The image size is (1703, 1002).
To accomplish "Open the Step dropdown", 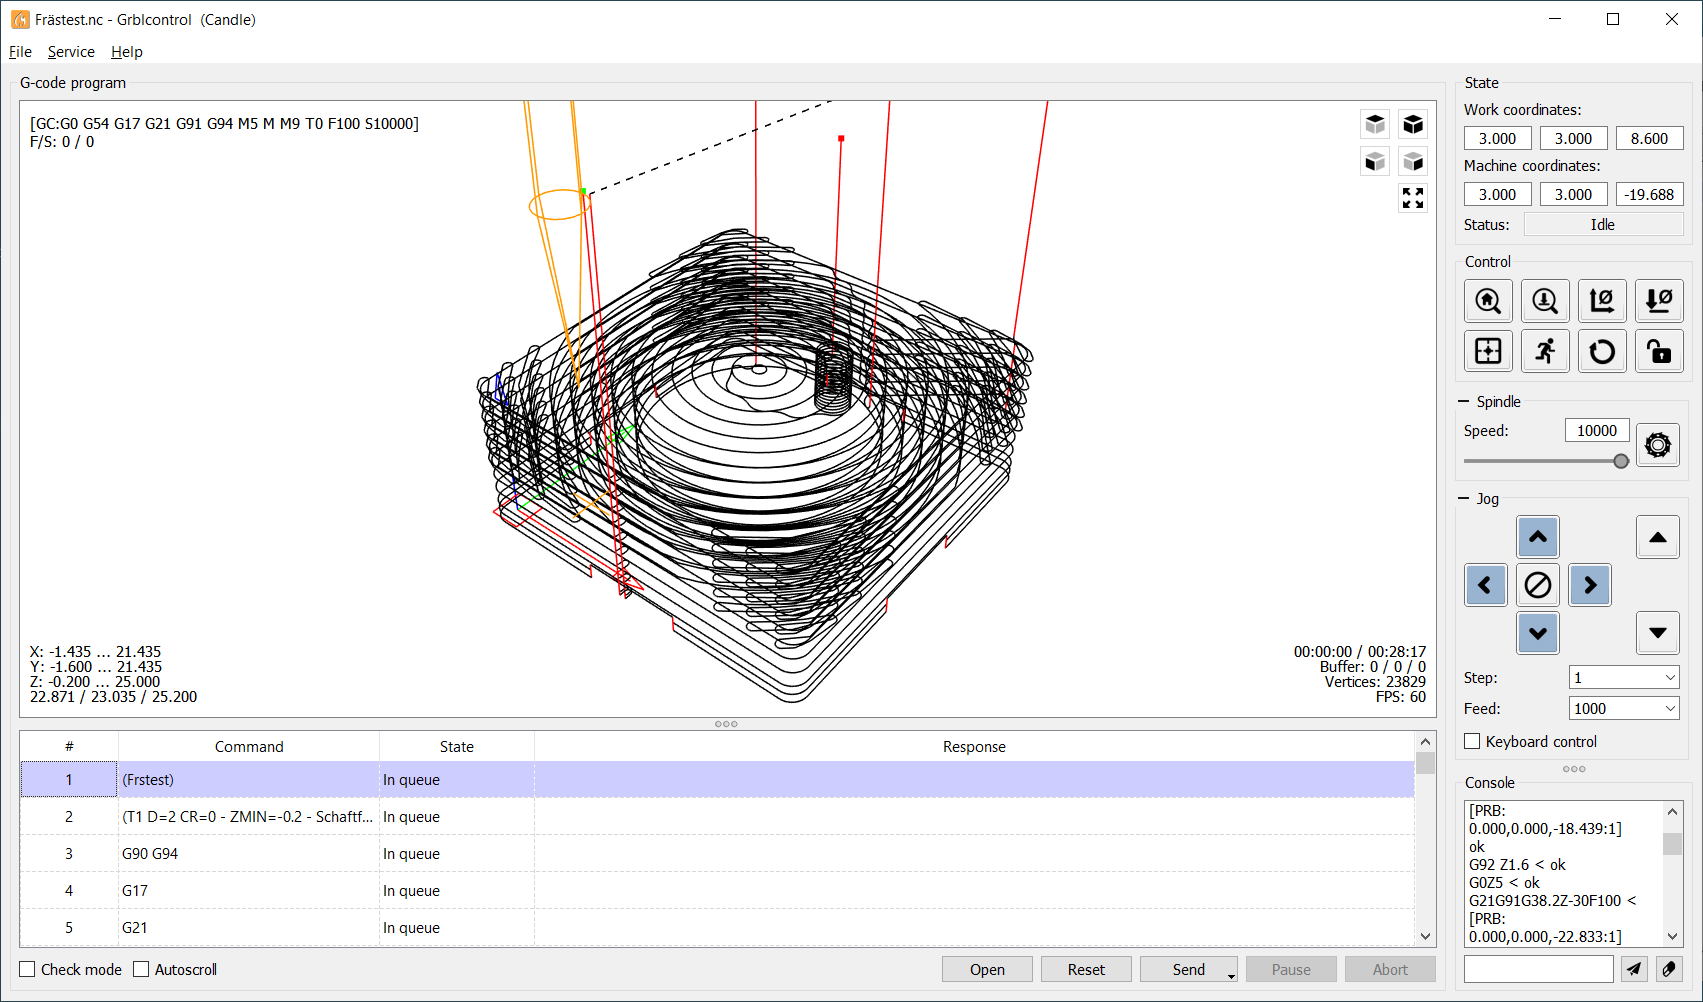I will tap(1624, 678).
